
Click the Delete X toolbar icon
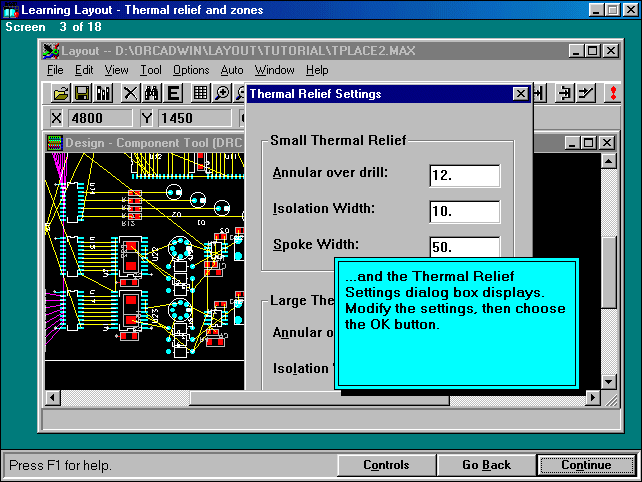pos(130,94)
